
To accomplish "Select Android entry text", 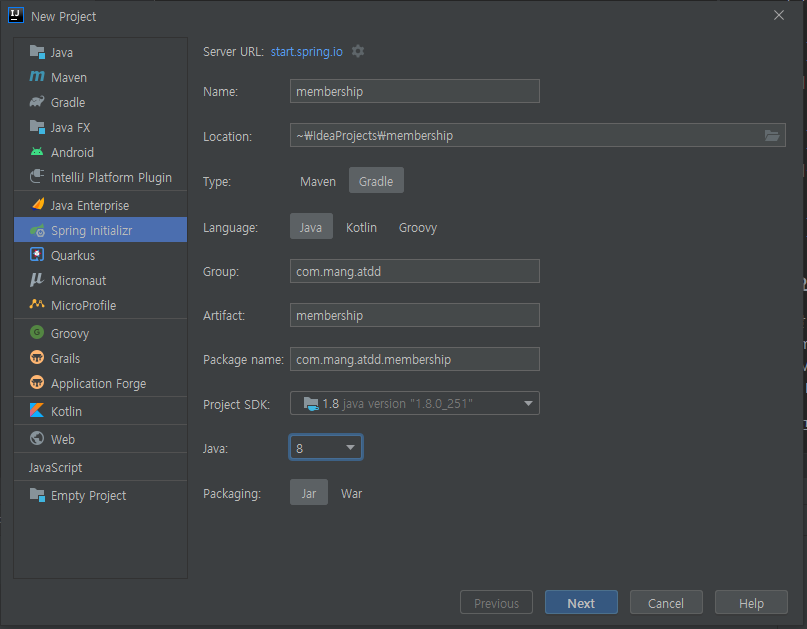I will coord(72,152).
